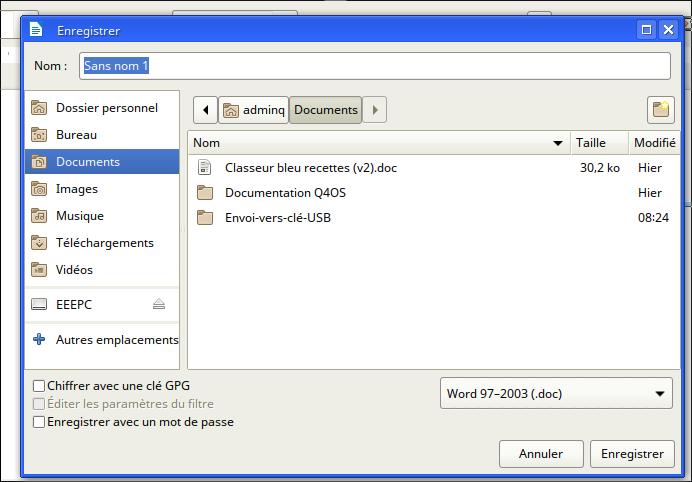Select Images in the places sidebar

click(102, 189)
